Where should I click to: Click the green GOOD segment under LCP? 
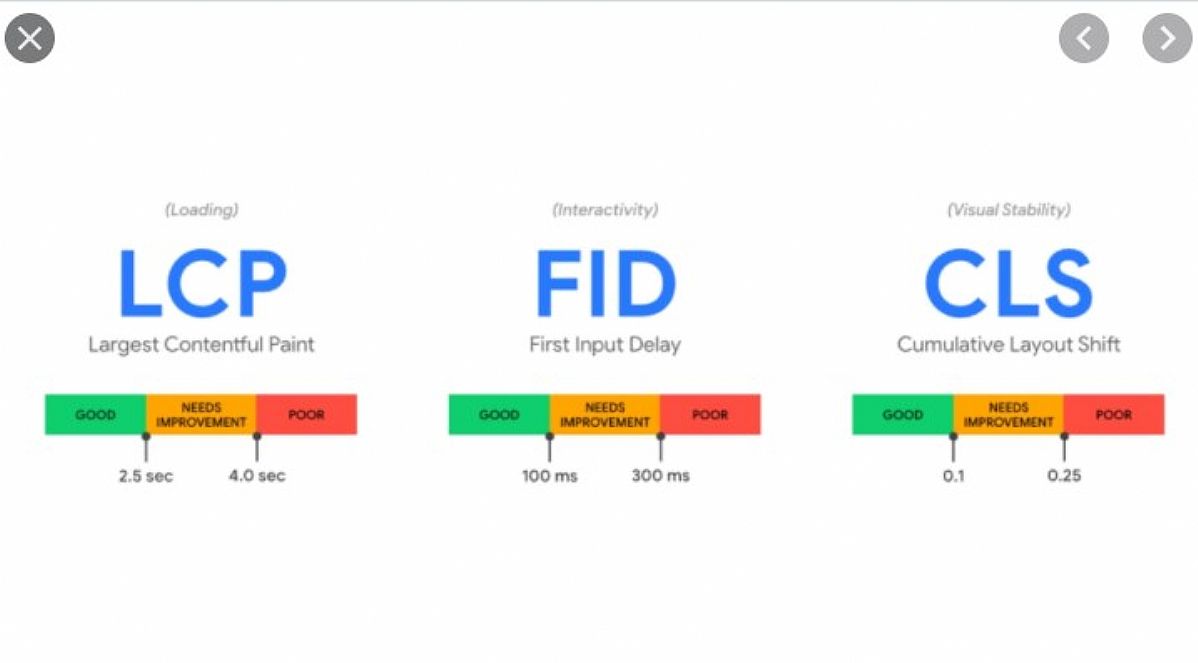tap(96, 414)
